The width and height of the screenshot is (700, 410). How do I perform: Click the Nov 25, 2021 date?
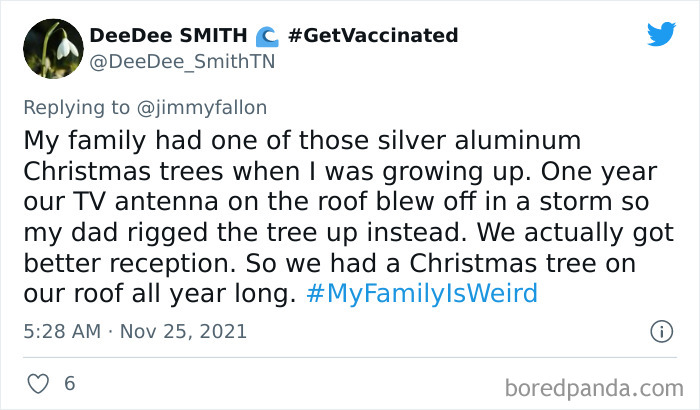[184, 331]
